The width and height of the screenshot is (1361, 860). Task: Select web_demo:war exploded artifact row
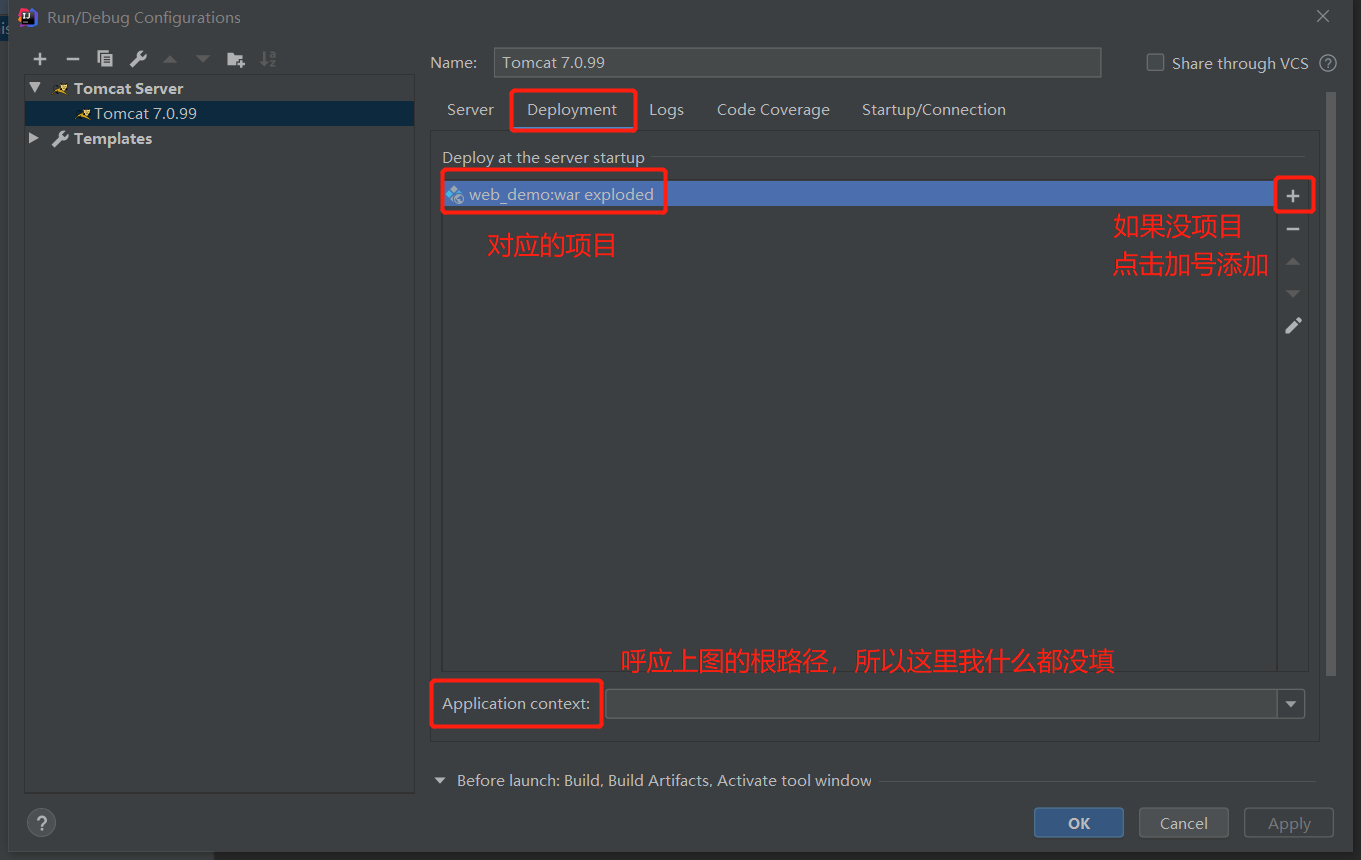tap(859, 194)
